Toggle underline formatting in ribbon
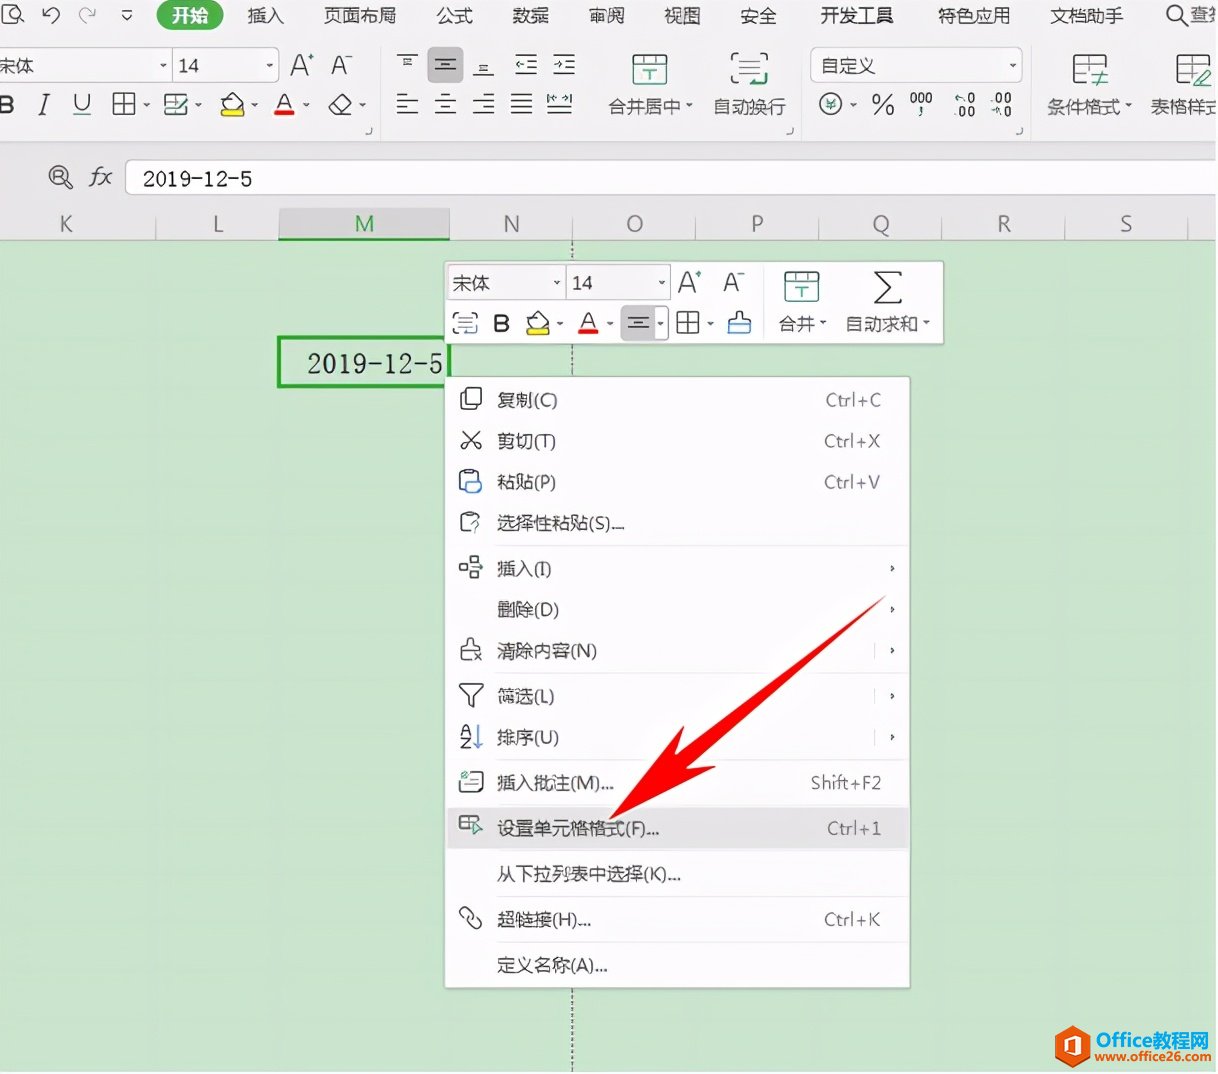1218x1074 pixels. pyautogui.click(x=82, y=104)
